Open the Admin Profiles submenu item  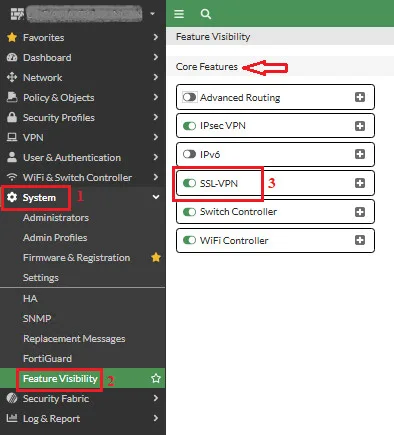coord(55,238)
